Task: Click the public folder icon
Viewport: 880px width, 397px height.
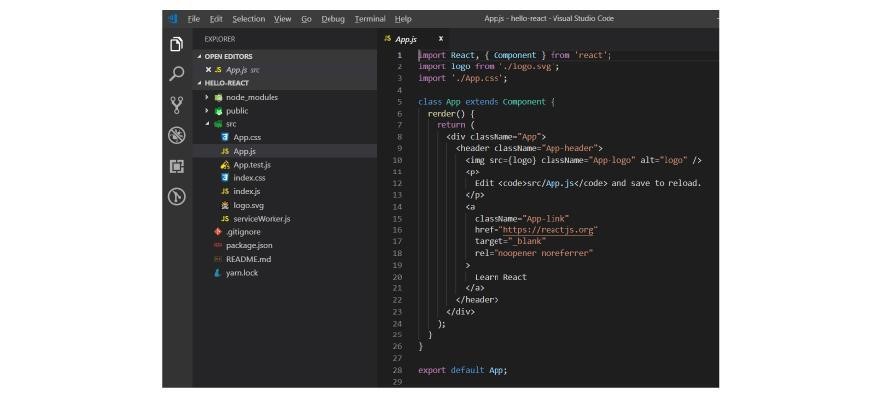Action: click(x=218, y=111)
